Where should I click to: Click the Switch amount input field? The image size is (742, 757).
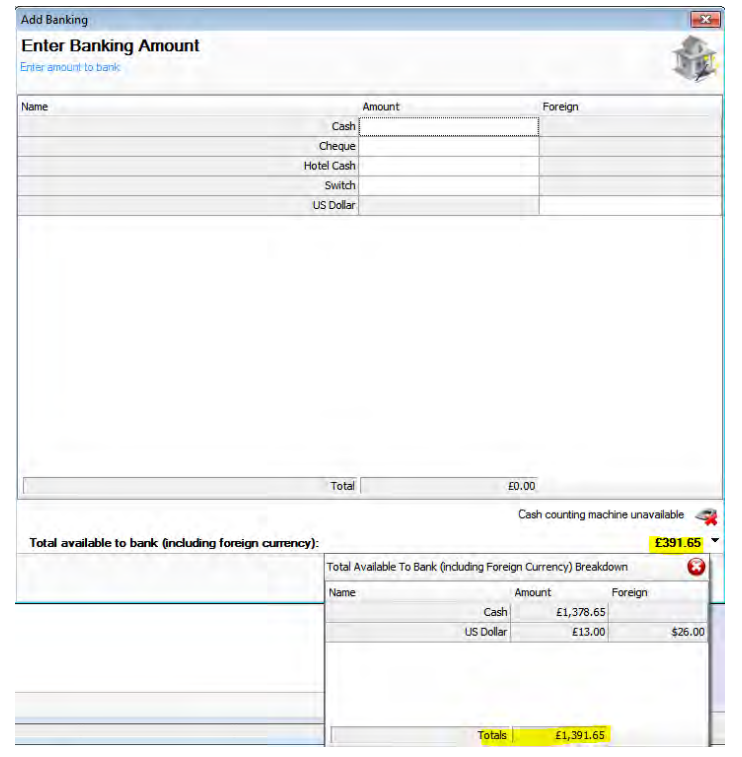(448, 186)
